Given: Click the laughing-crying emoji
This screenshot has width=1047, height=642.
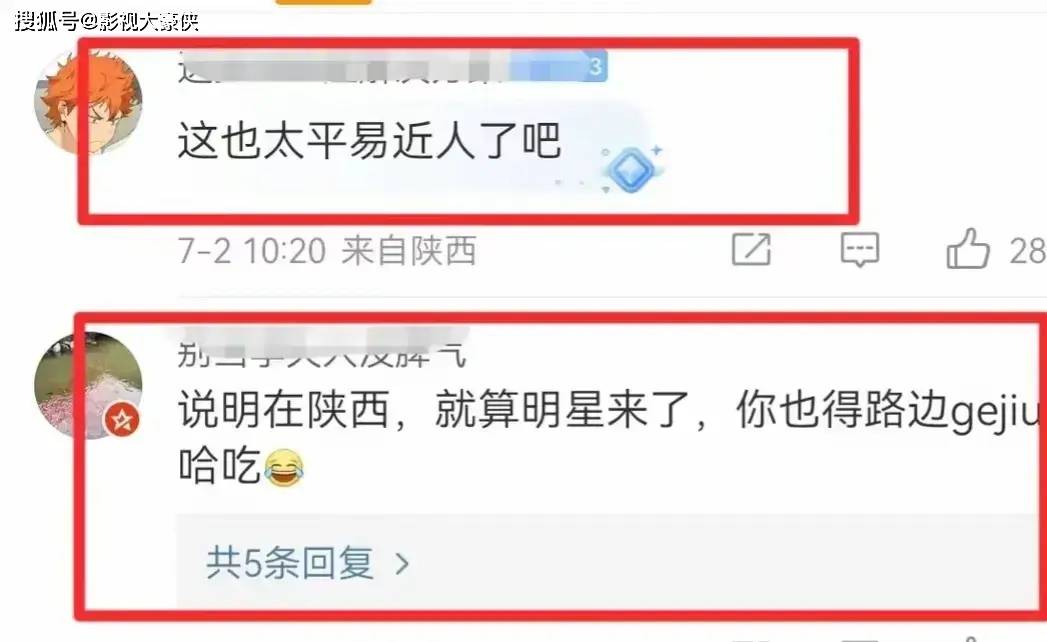Looking at the screenshot, I should (x=284, y=467).
